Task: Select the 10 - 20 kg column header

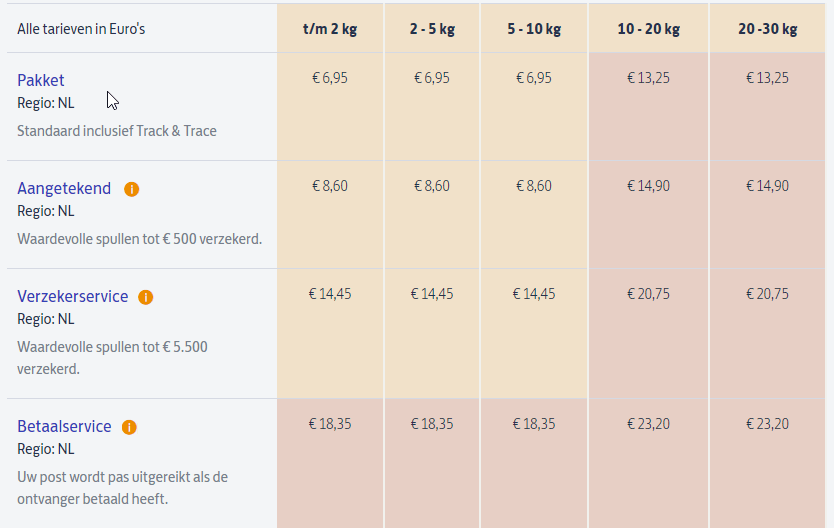Action: pyautogui.click(x=648, y=29)
